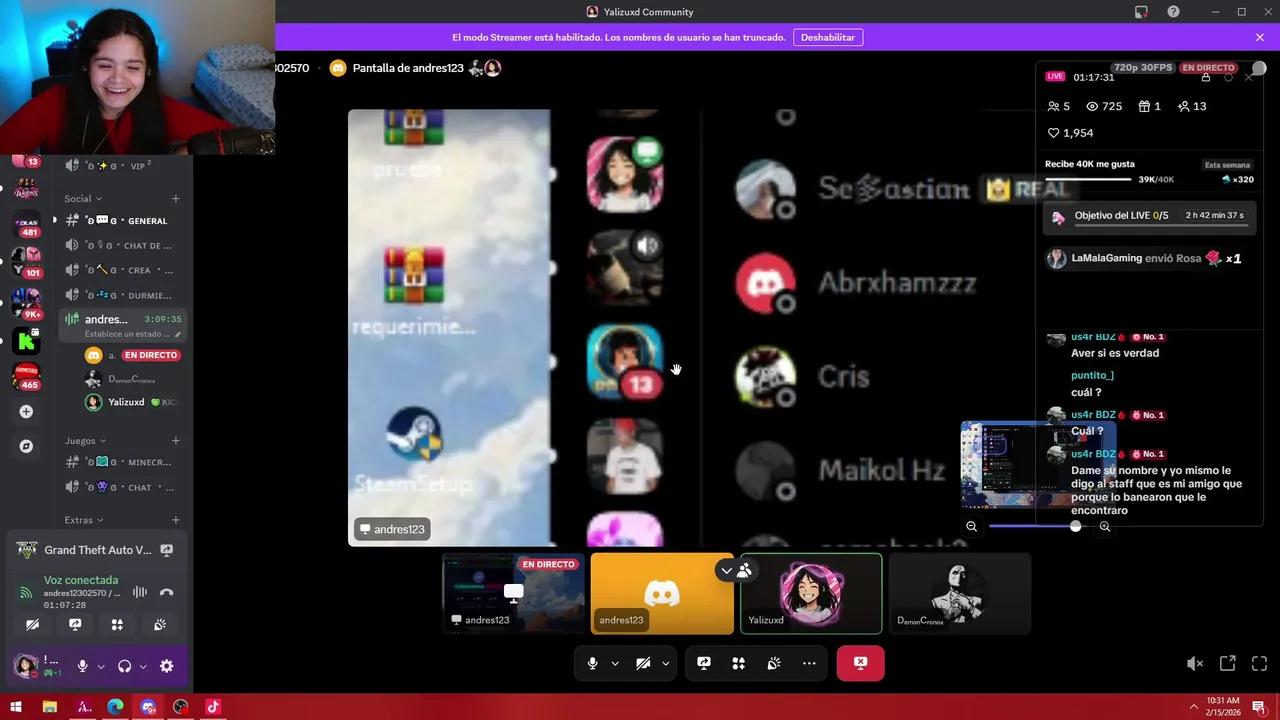The height and width of the screenshot is (720, 1280).
Task: Open the GENERAL text channel
Action: (x=122, y=221)
